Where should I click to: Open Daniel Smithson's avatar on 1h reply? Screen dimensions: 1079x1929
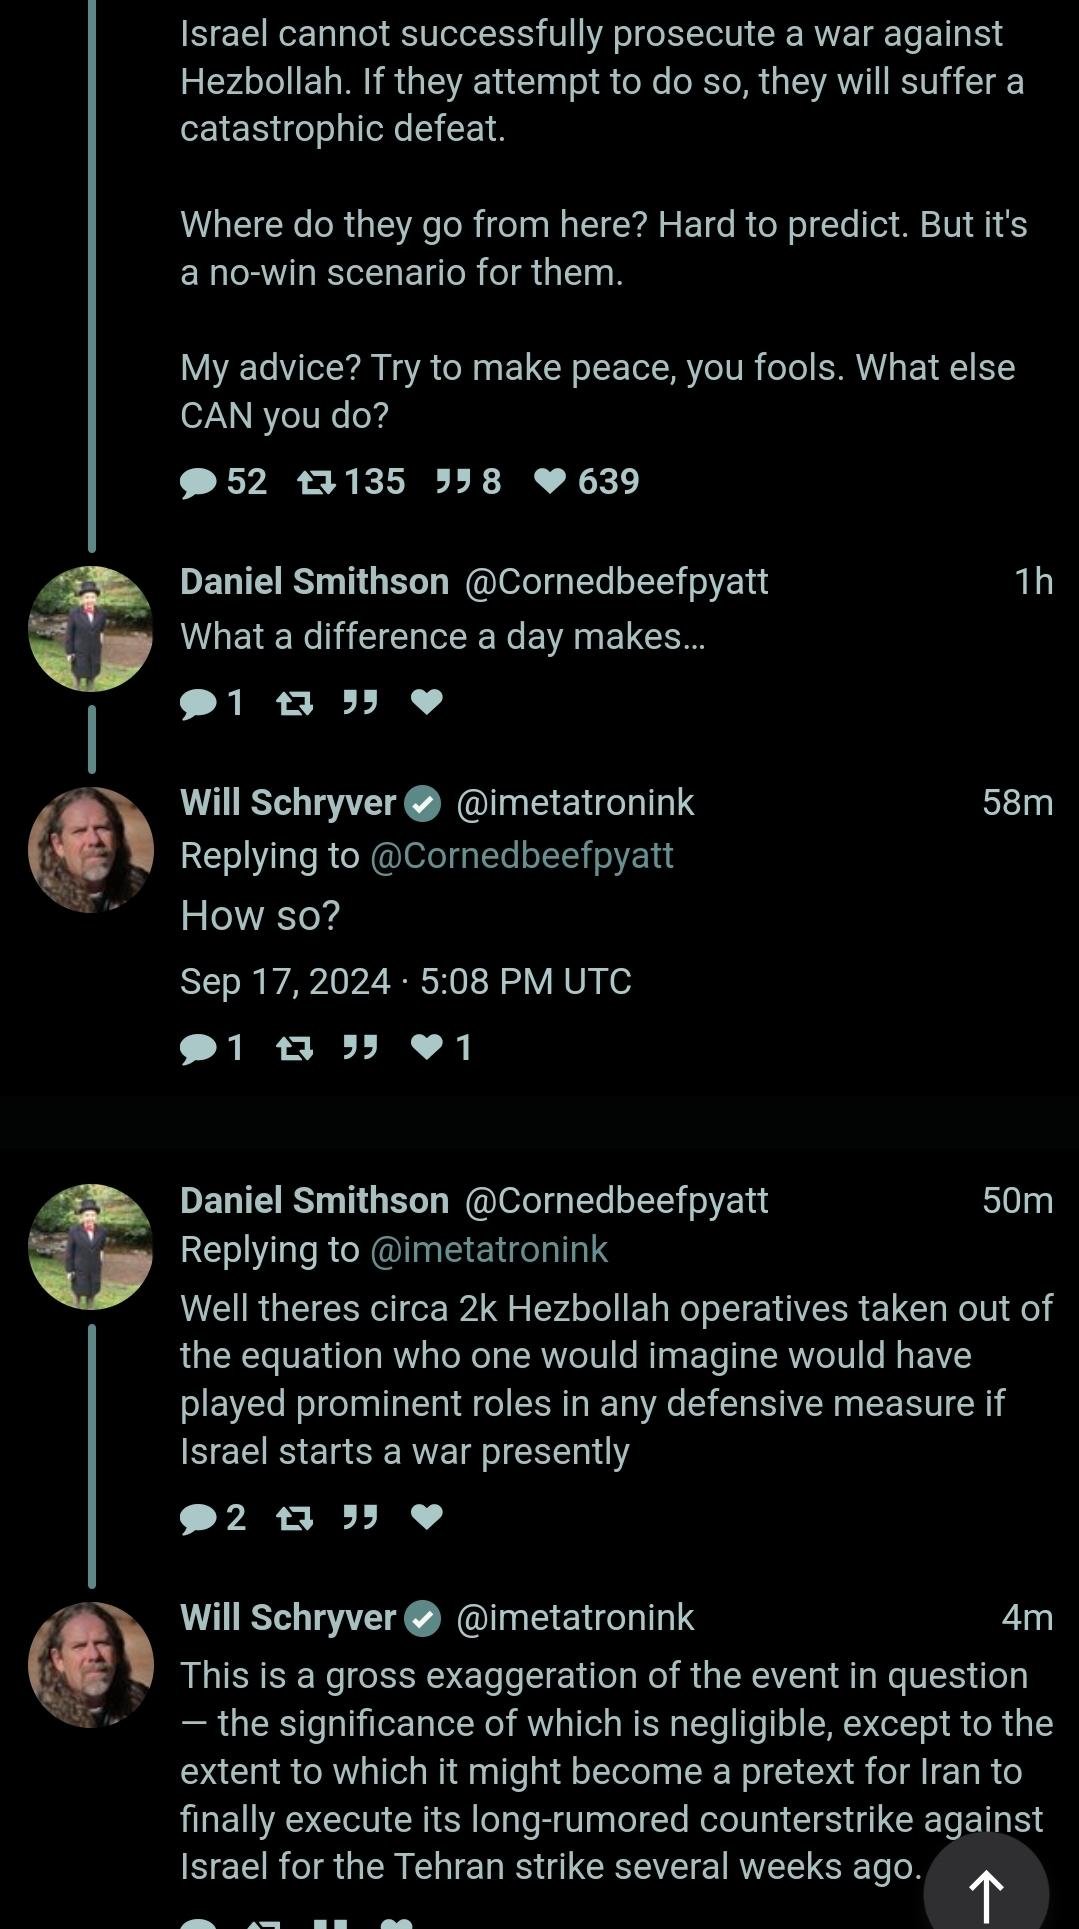coord(91,629)
